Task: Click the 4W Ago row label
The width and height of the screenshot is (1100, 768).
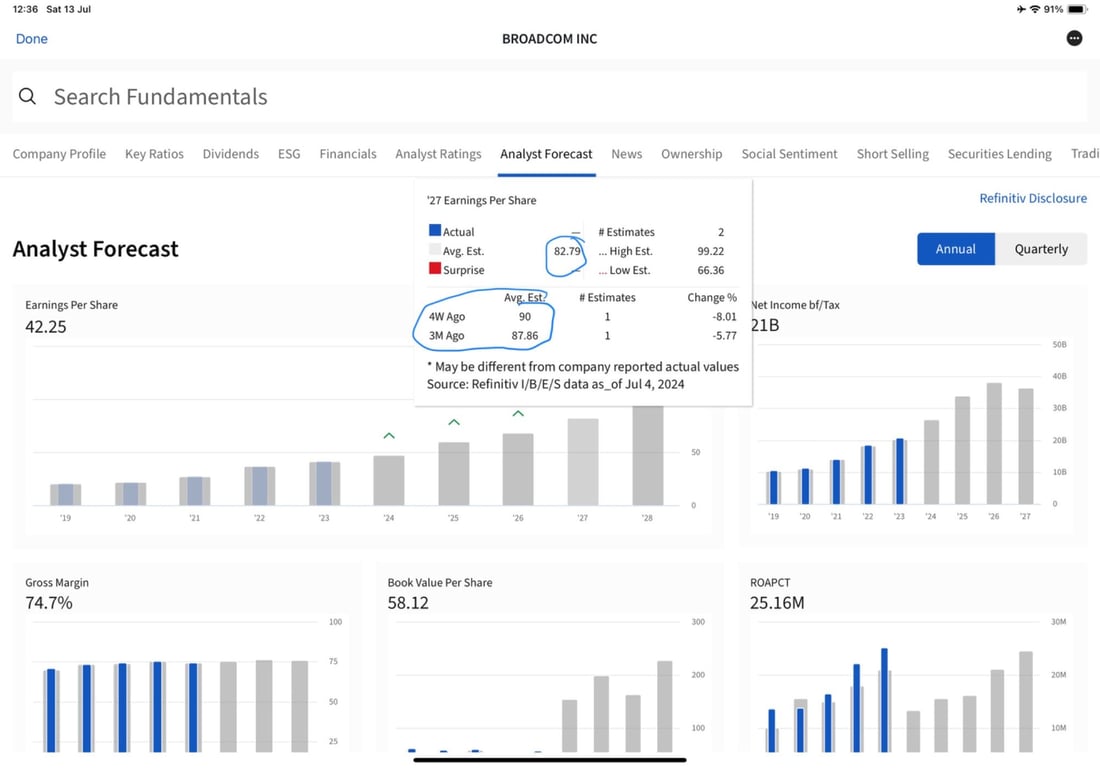Action: [x=447, y=316]
